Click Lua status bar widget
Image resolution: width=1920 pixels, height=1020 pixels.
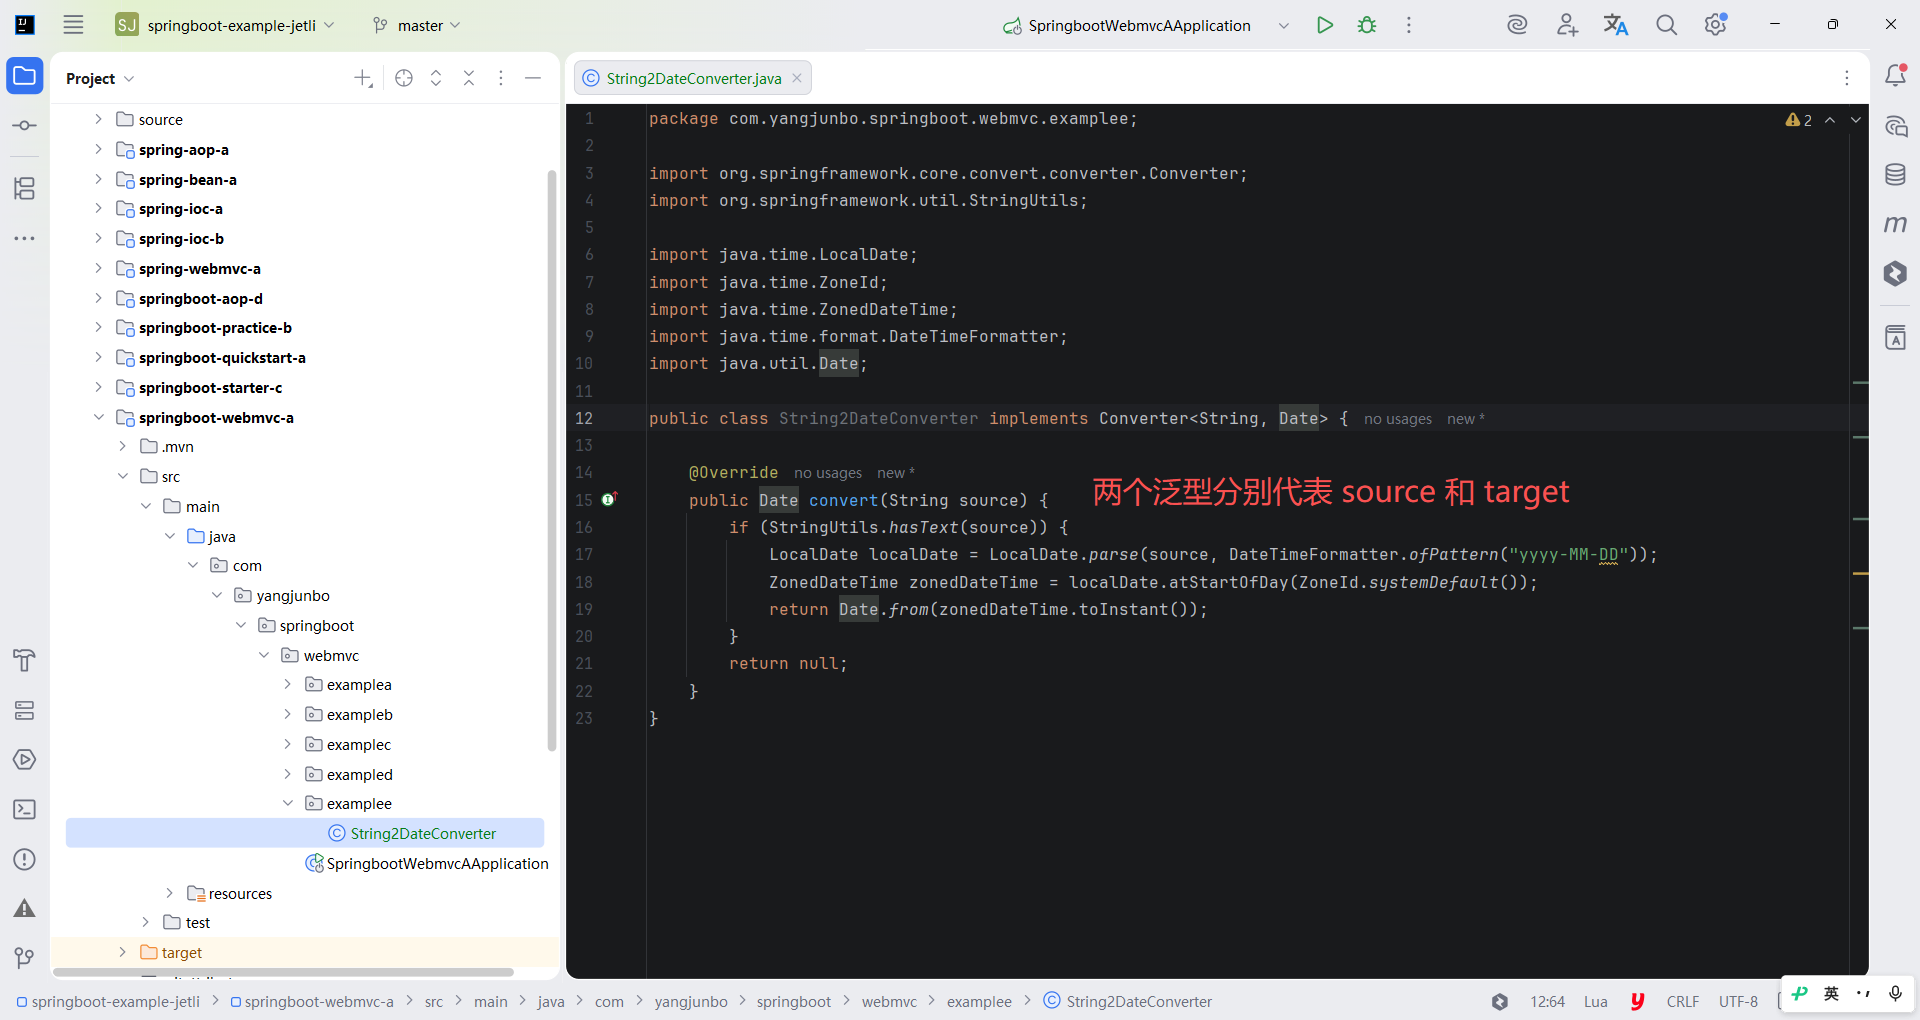coord(1595,1001)
